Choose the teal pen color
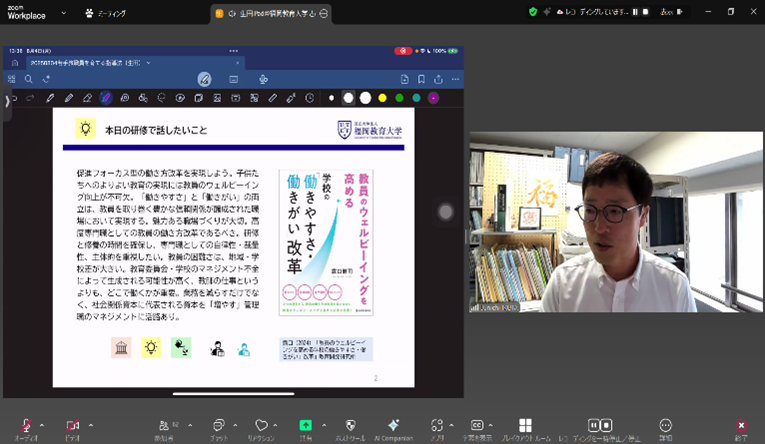 (x=416, y=98)
